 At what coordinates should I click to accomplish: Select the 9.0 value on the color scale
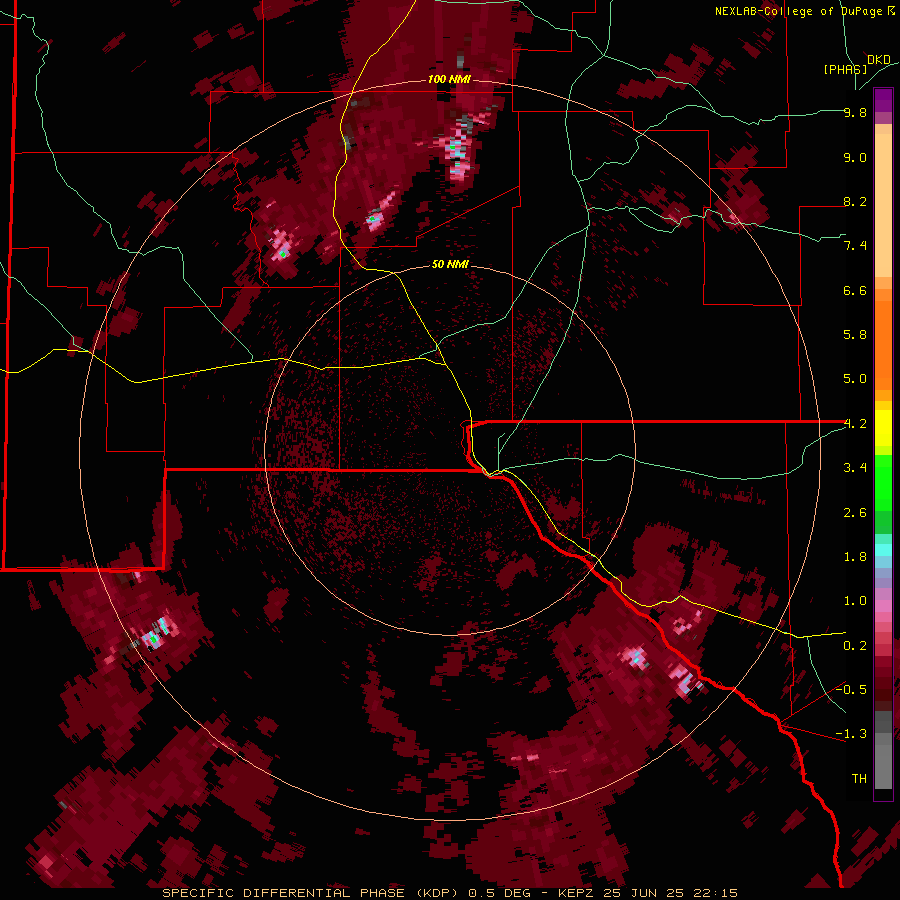(855, 157)
